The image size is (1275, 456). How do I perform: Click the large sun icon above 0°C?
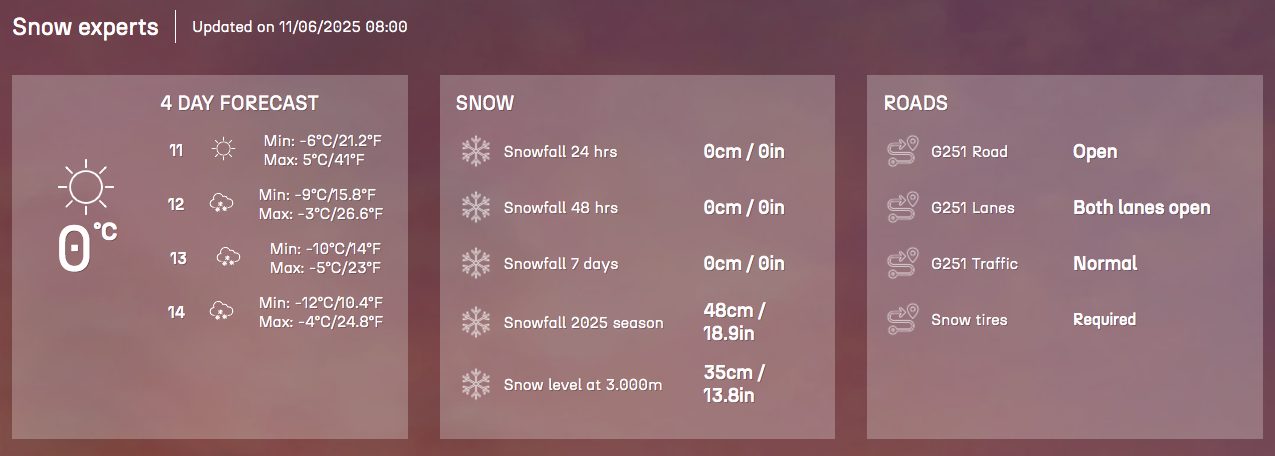(x=86, y=185)
